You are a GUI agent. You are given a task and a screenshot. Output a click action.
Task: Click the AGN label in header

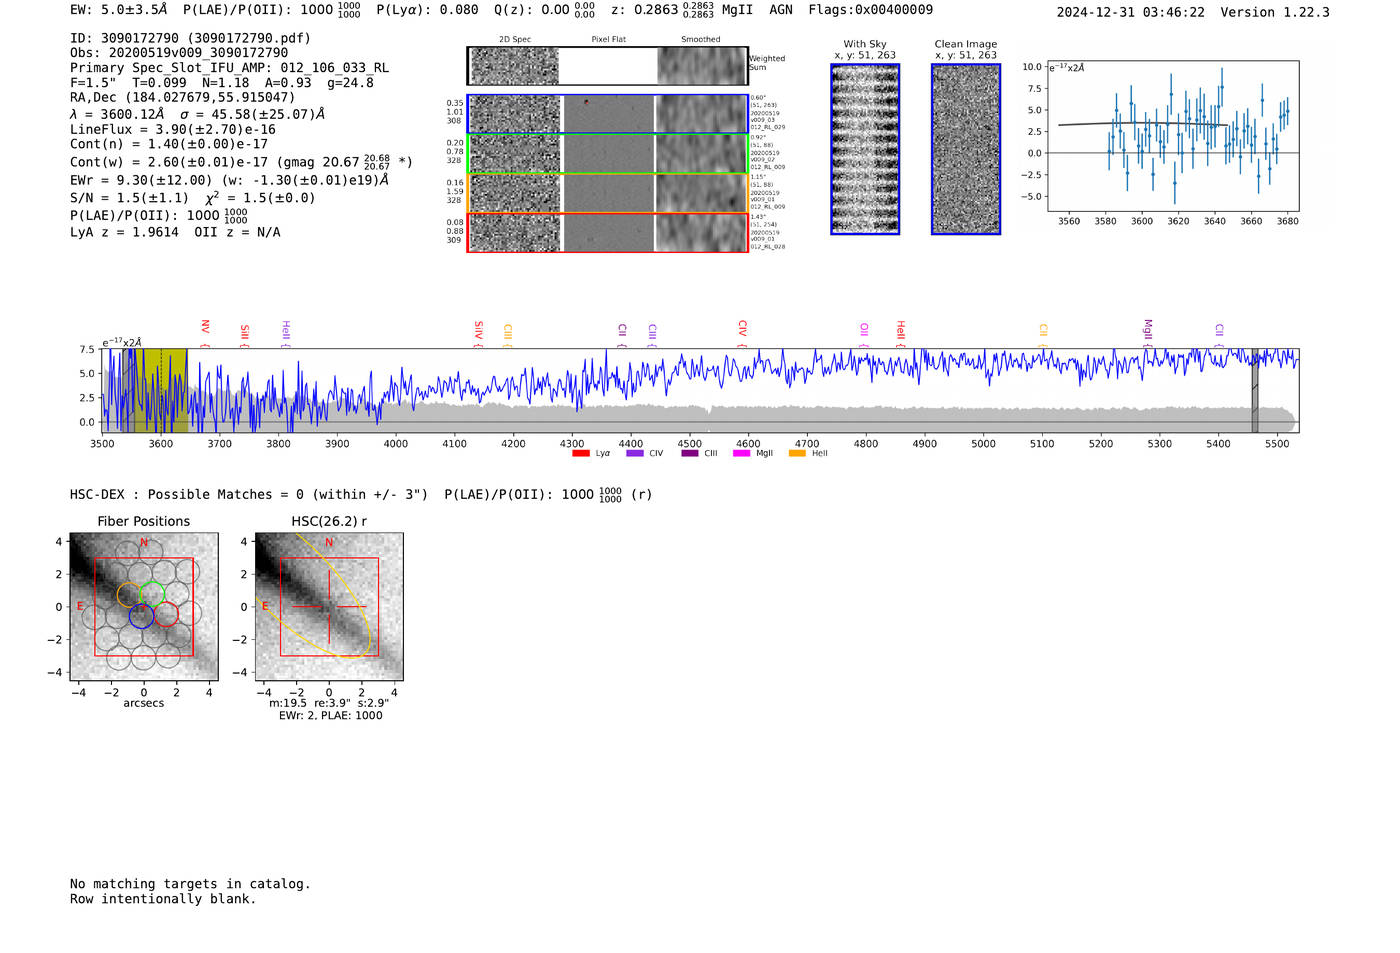pyautogui.click(x=780, y=10)
